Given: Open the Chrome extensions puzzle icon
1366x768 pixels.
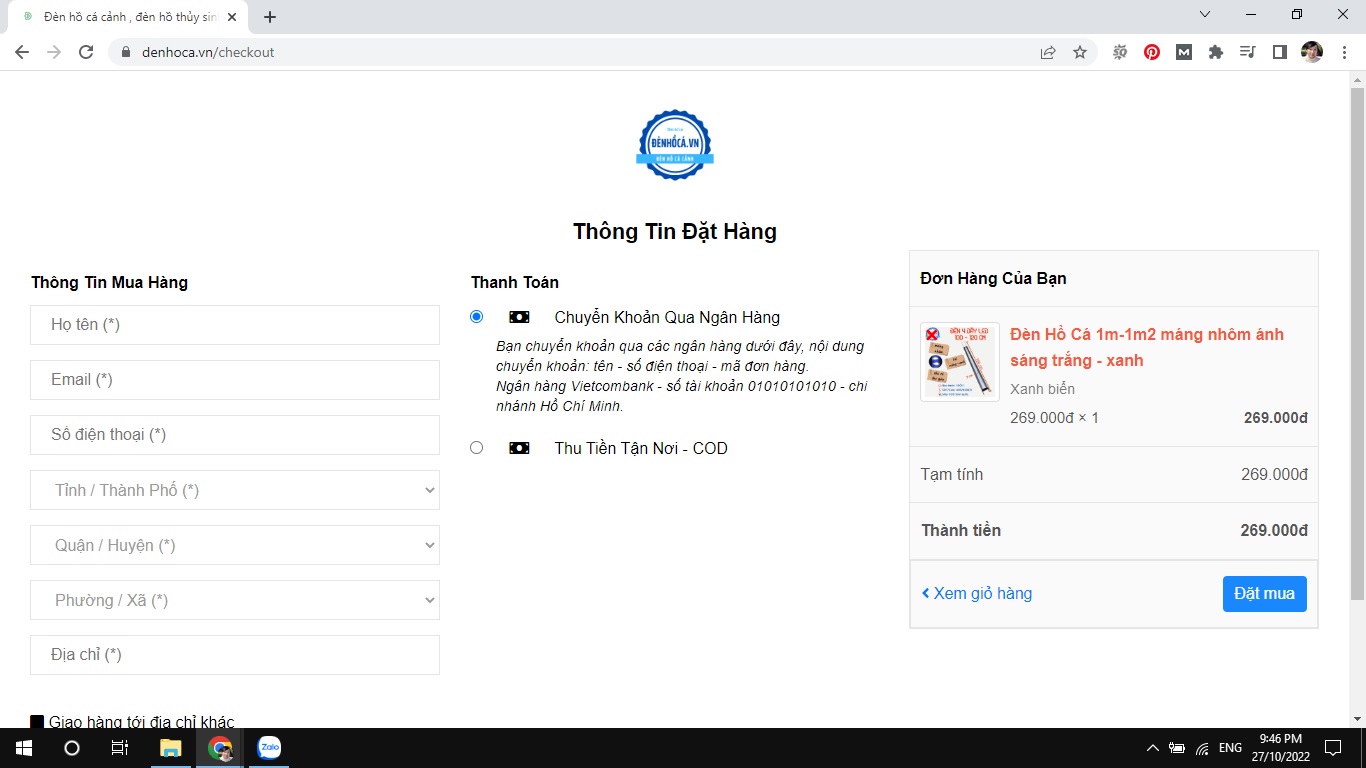Looking at the screenshot, I should (1216, 52).
